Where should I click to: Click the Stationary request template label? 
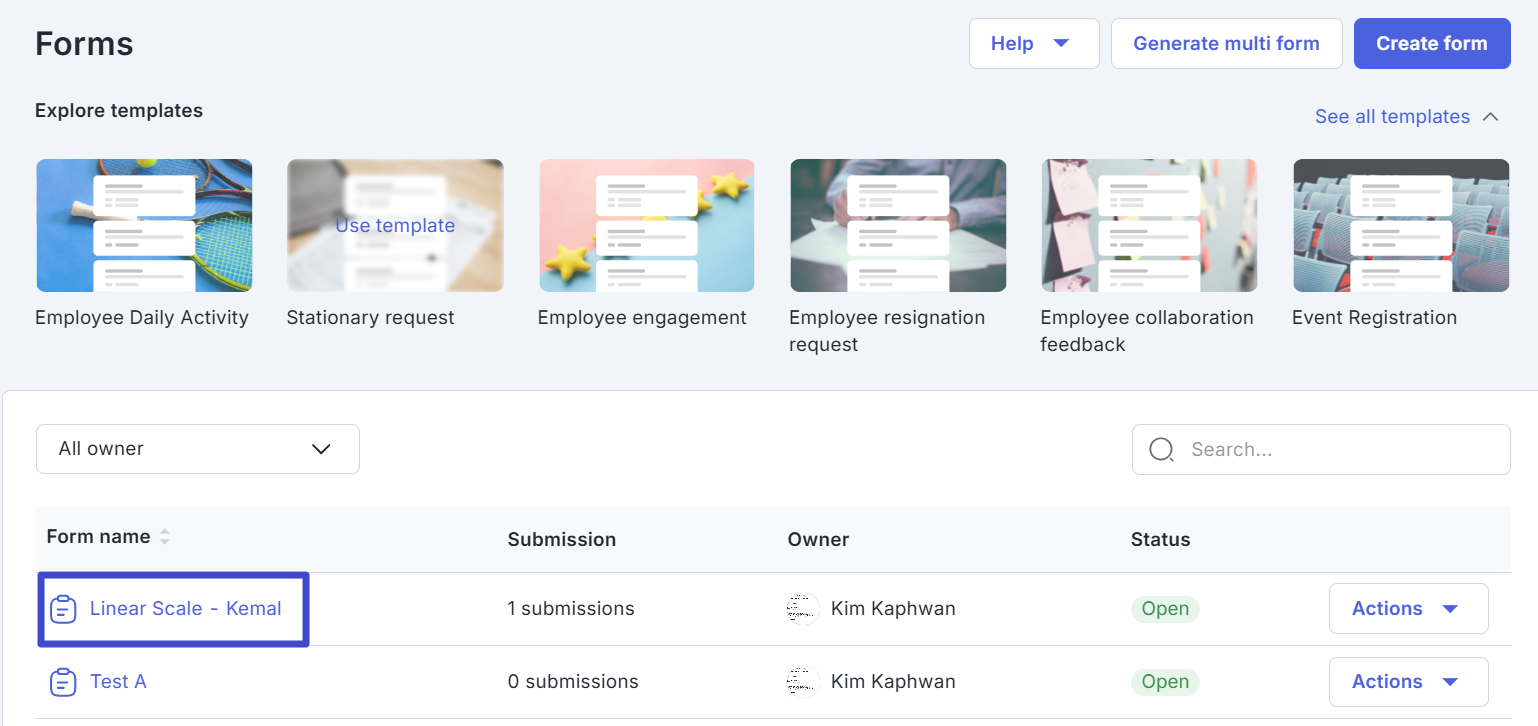point(370,318)
